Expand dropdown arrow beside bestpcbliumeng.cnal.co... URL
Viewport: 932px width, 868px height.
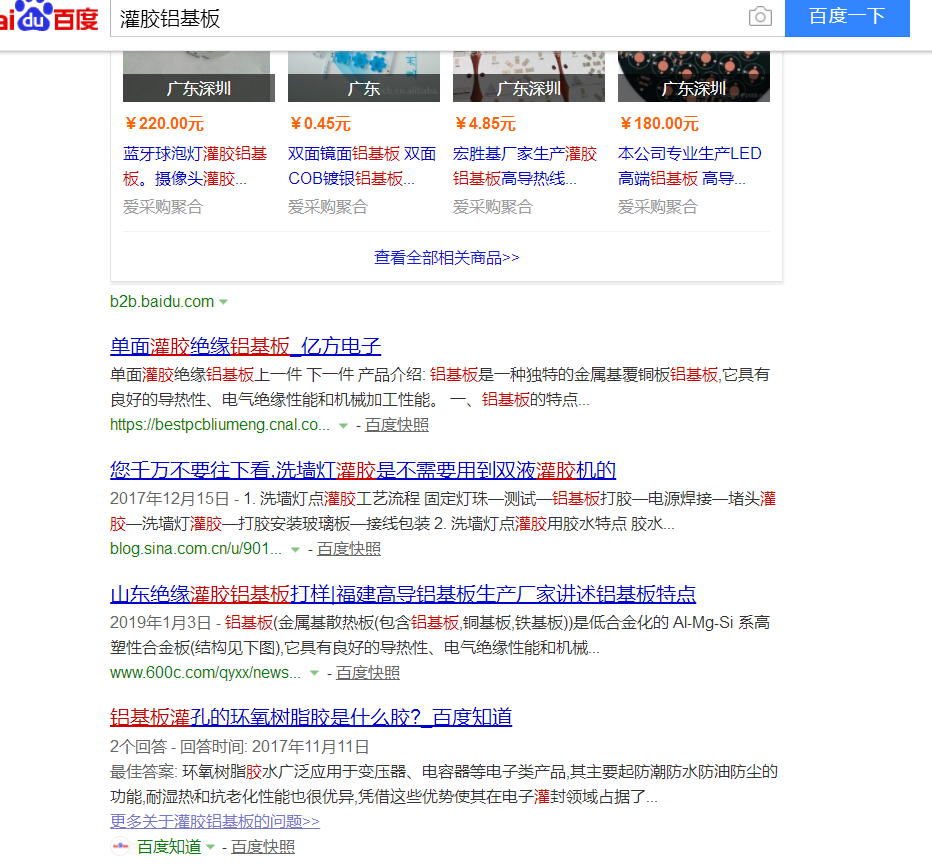click(x=343, y=426)
